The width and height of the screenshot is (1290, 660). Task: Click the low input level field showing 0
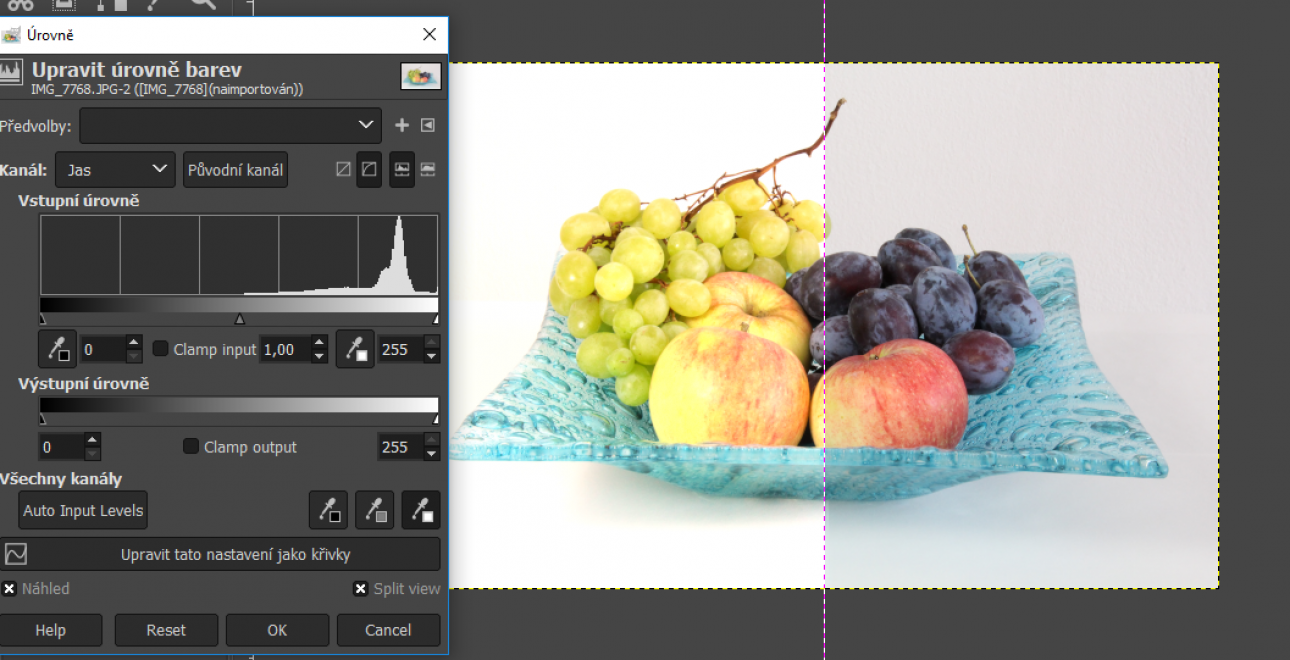[x=102, y=350]
